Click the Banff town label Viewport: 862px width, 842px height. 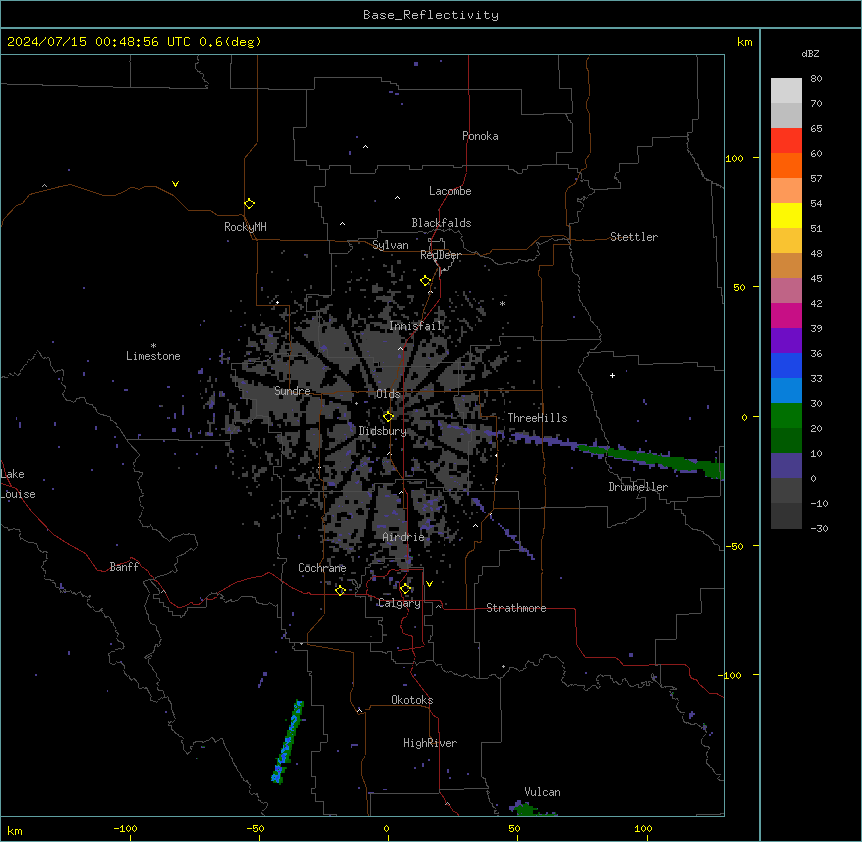click(124, 567)
